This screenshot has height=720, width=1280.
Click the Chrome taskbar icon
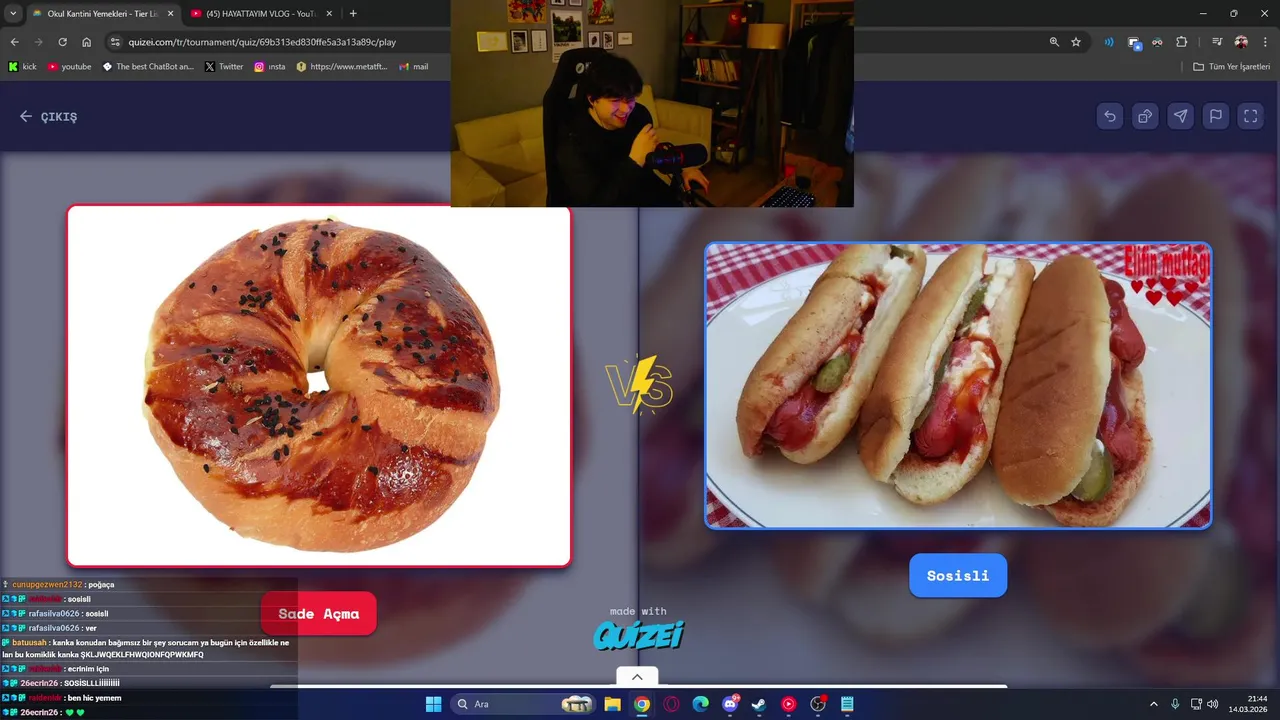click(642, 704)
